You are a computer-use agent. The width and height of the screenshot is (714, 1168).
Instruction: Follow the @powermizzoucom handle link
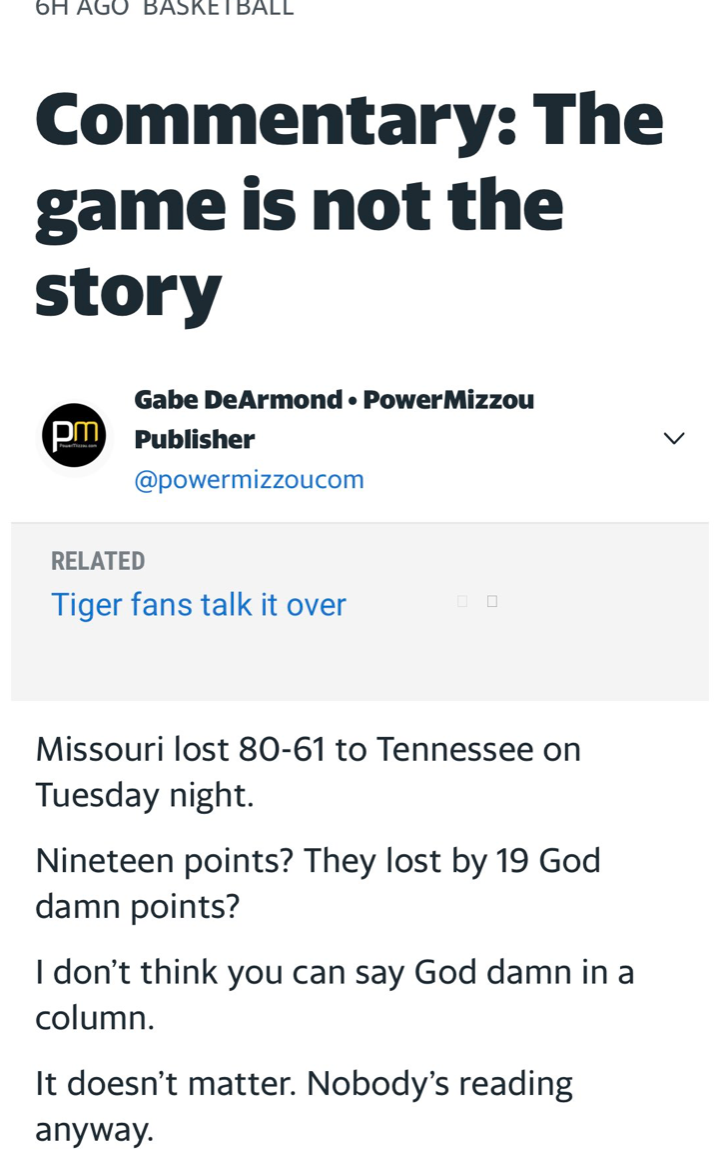(x=250, y=479)
